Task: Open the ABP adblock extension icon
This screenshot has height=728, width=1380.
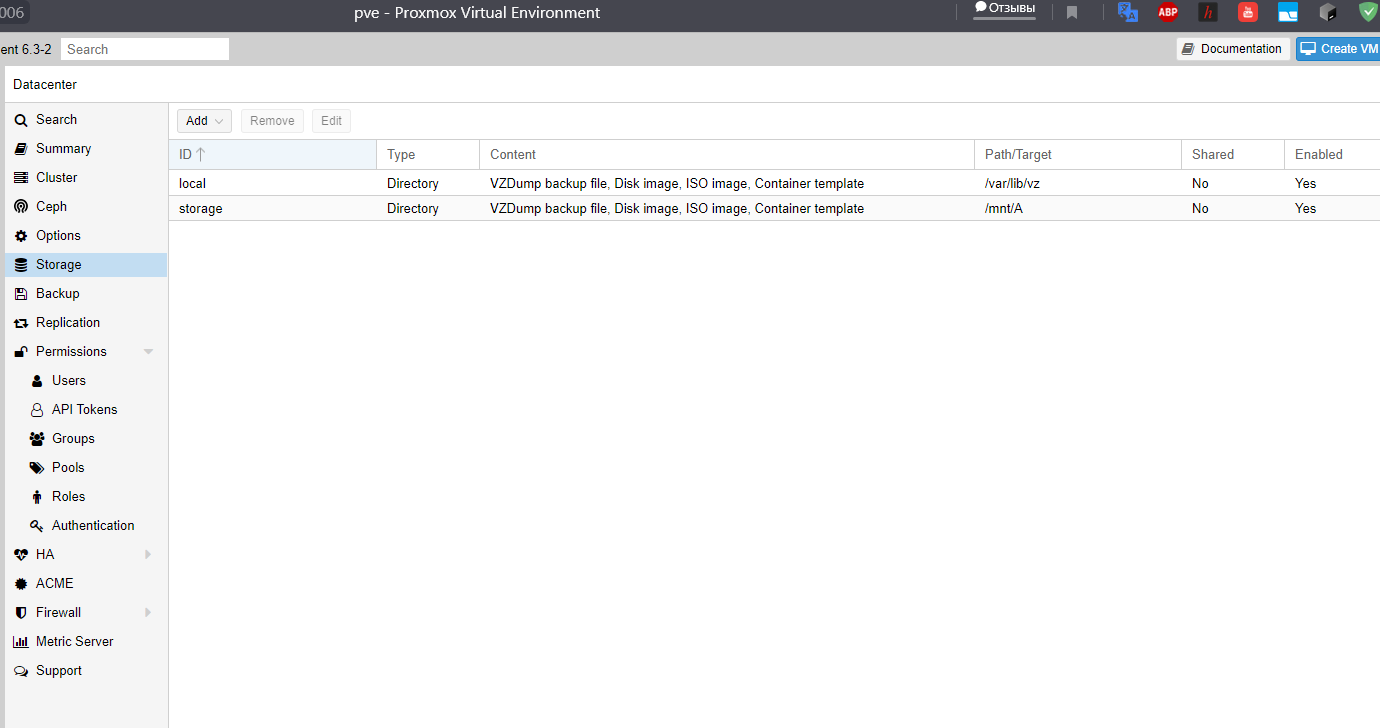Action: coord(1168,12)
